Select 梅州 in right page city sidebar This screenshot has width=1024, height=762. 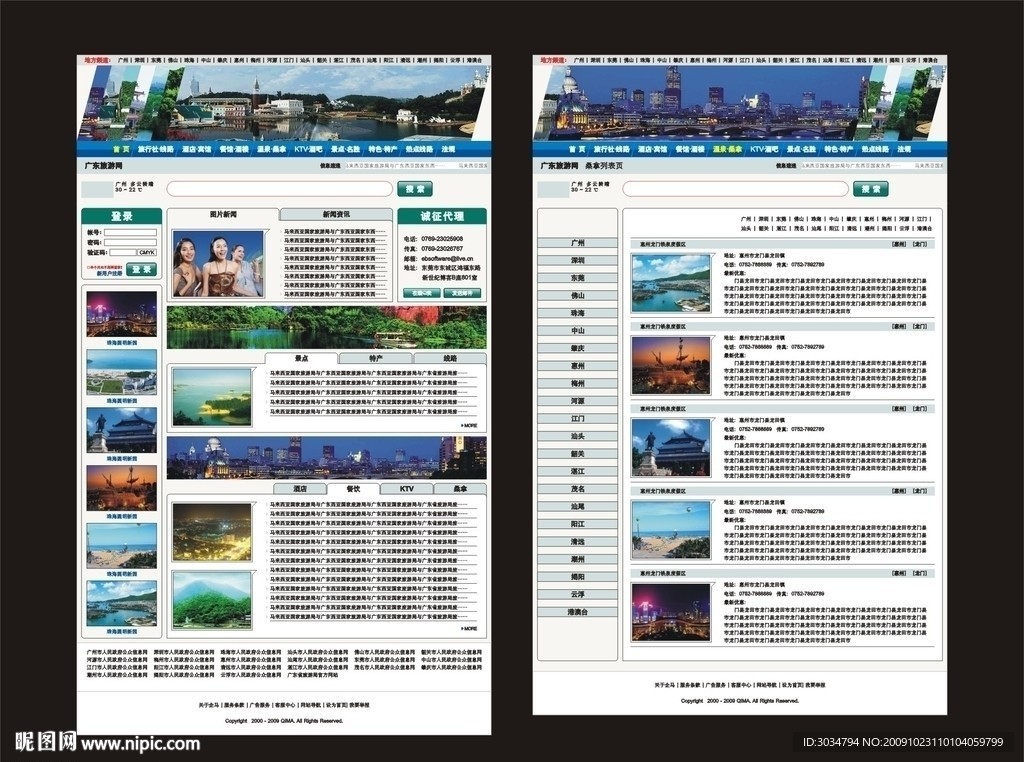pyautogui.click(x=577, y=384)
